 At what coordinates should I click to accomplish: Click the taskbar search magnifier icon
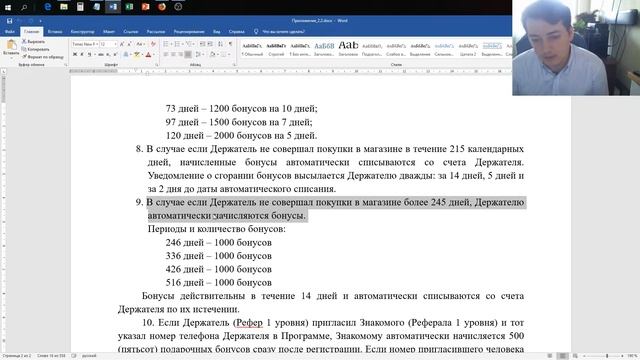(24, 7)
